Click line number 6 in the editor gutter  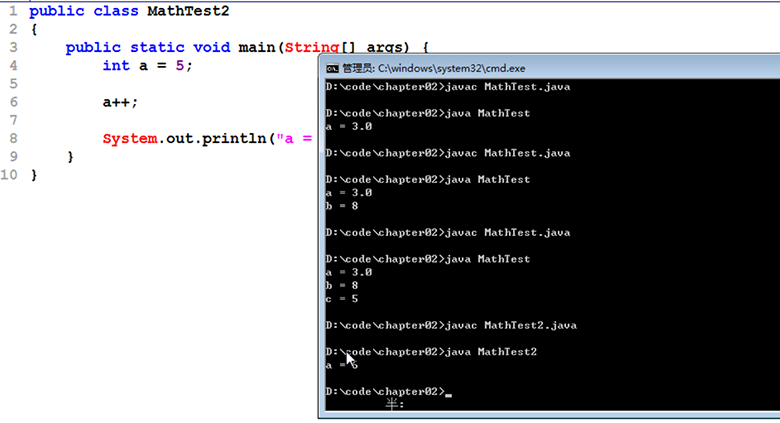coord(12,102)
